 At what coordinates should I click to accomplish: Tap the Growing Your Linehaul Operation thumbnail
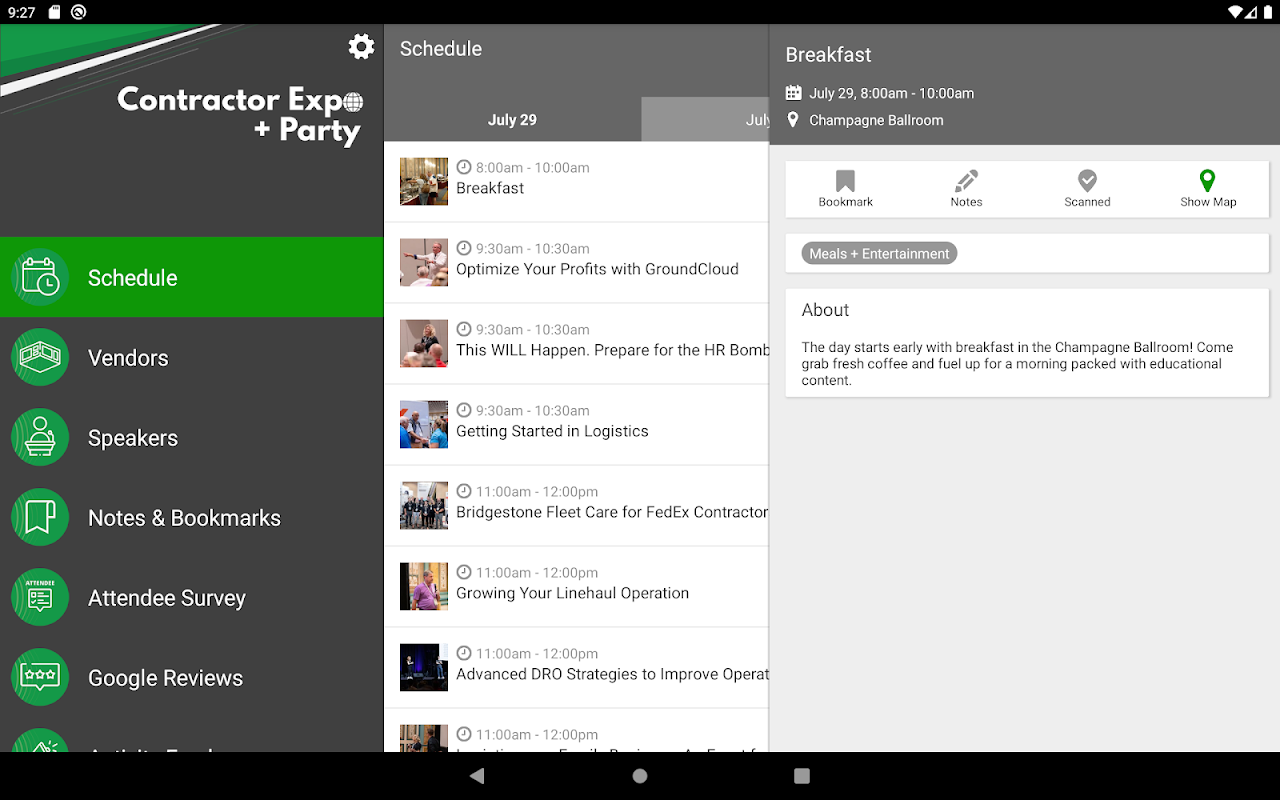pyautogui.click(x=424, y=586)
